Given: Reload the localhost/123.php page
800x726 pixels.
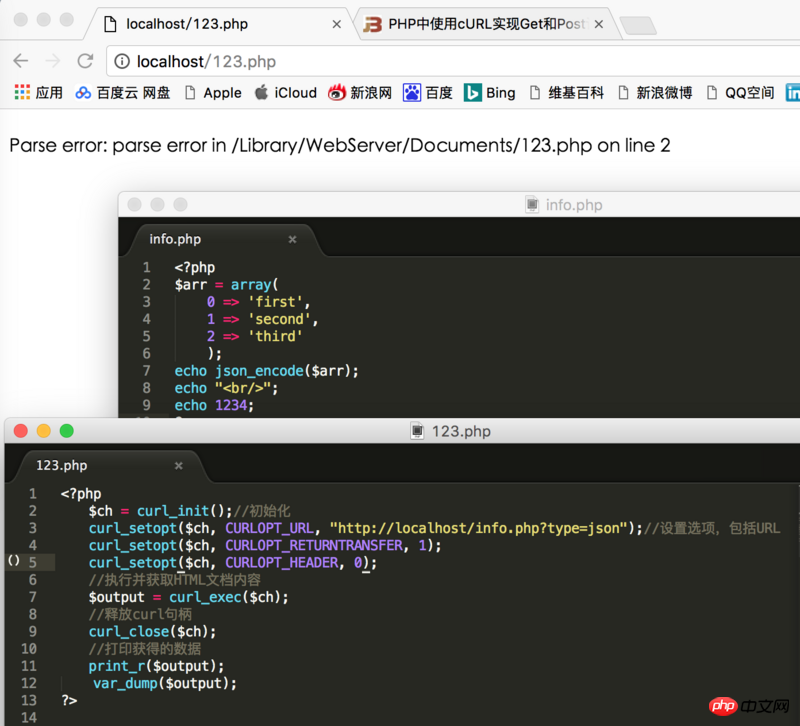Looking at the screenshot, I should click(85, 61).
